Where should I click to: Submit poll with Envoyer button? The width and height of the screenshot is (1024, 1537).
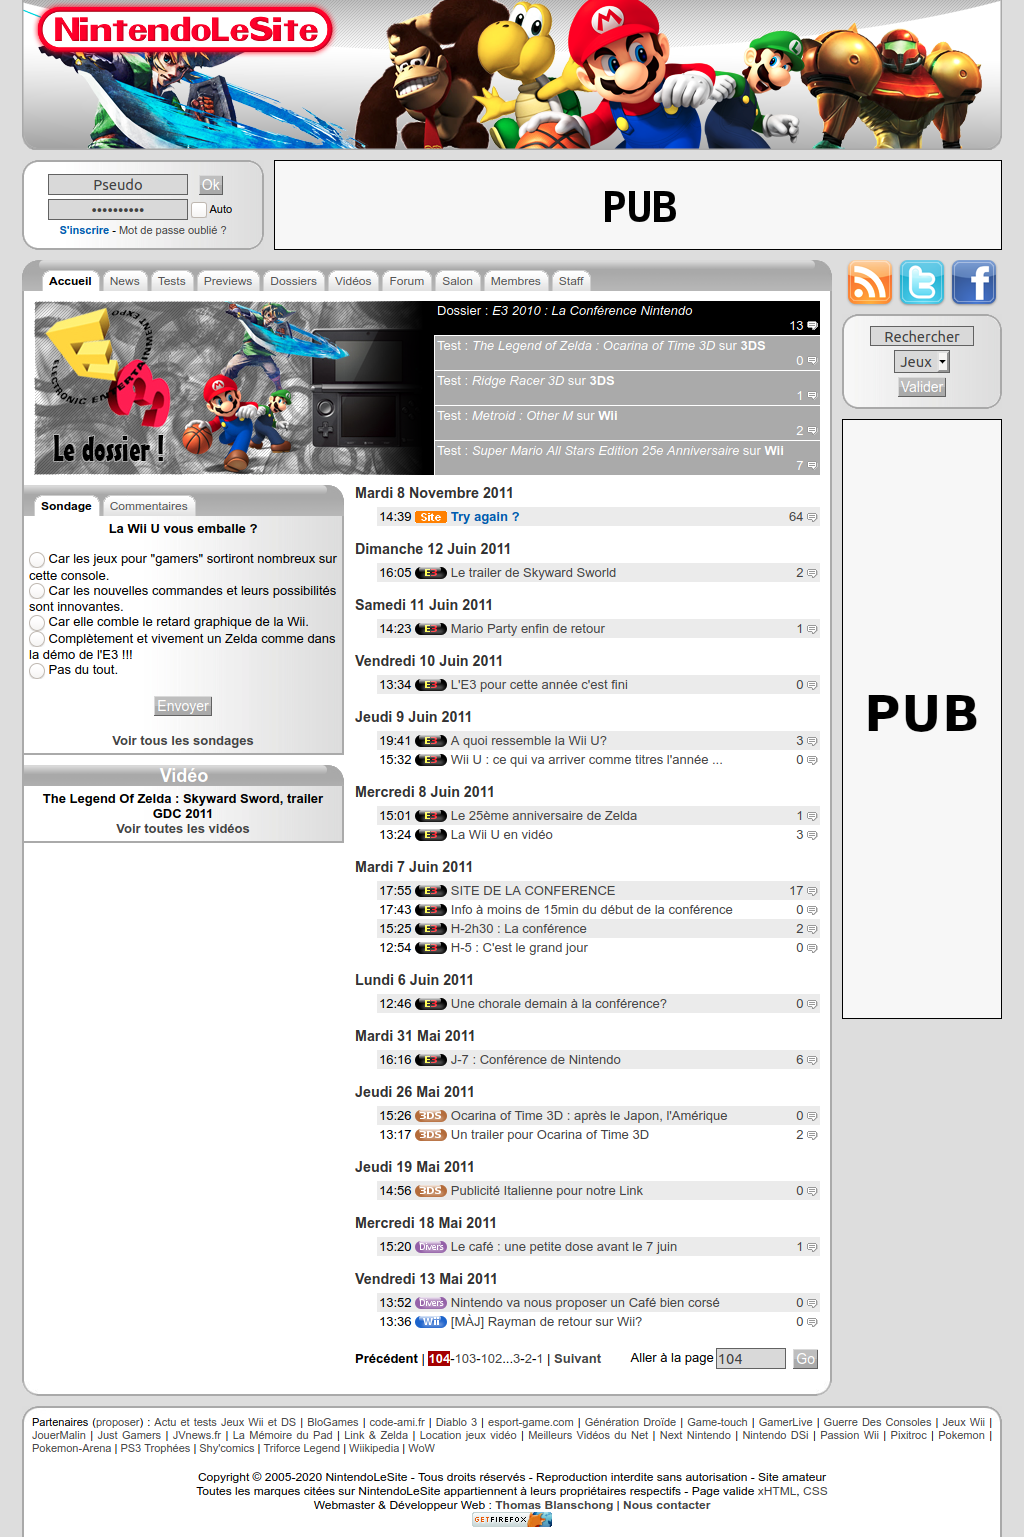click(x=183, y=706)
